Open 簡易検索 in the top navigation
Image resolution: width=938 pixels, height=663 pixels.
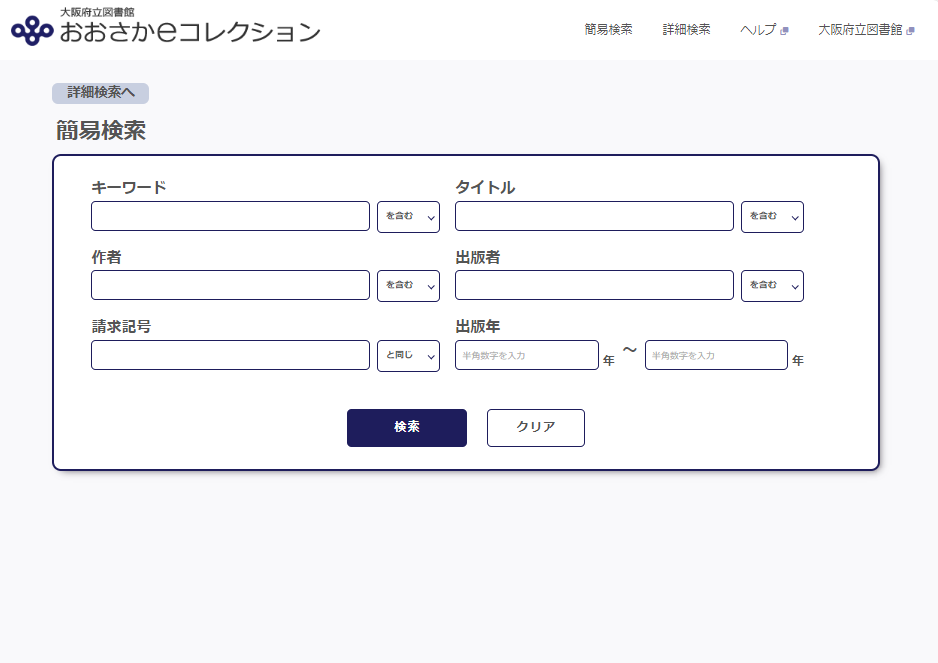[608, 29]
